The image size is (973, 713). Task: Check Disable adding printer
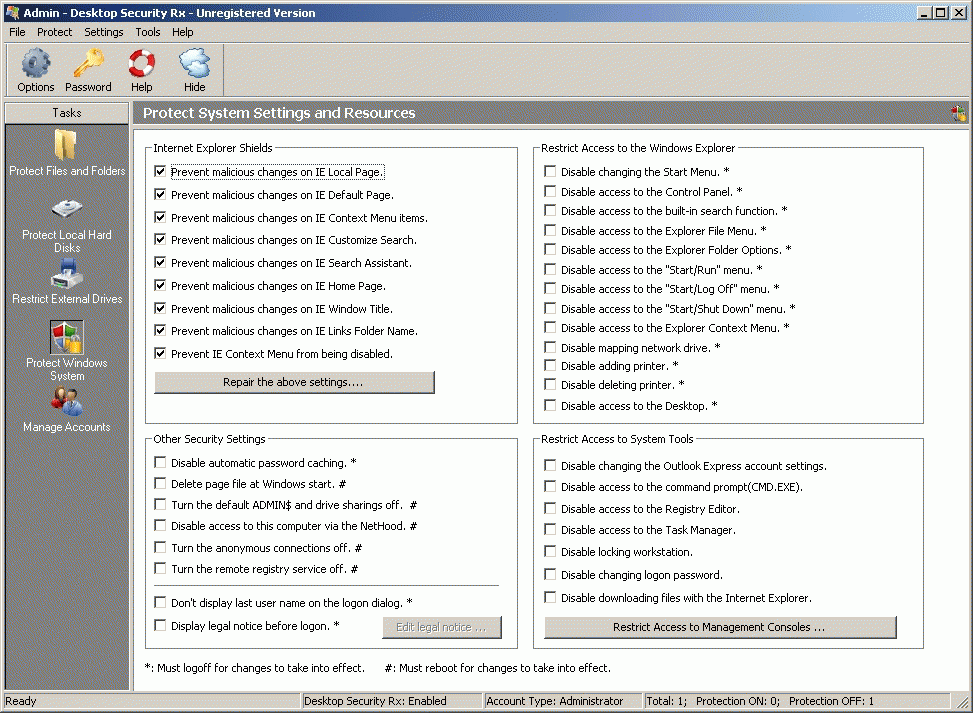550,365
